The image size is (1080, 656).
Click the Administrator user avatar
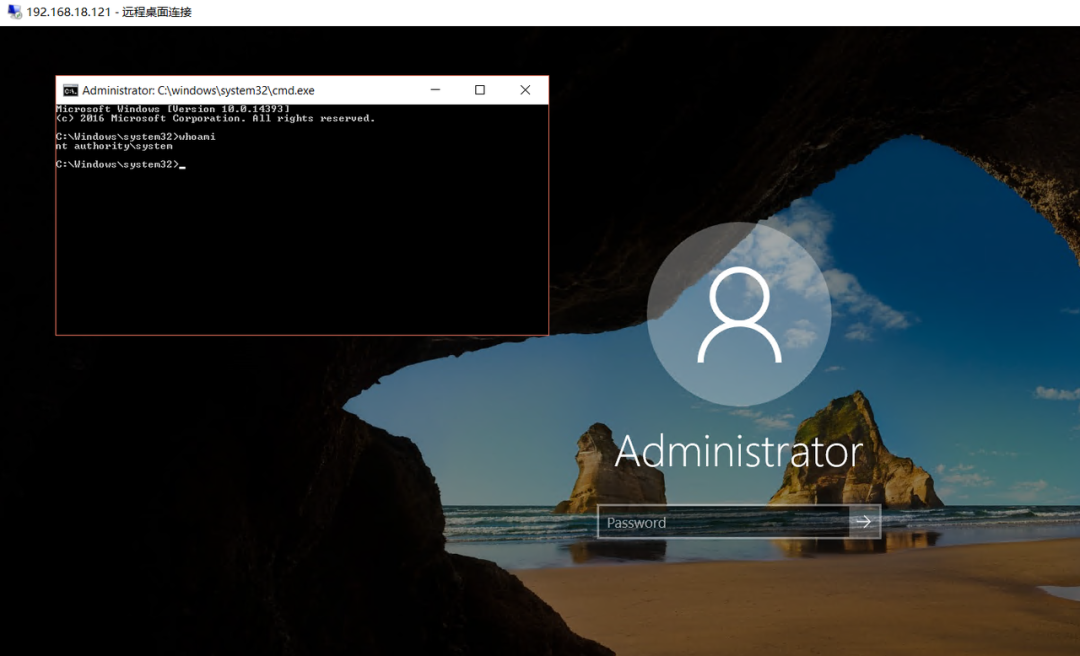[x=739, y=314]
